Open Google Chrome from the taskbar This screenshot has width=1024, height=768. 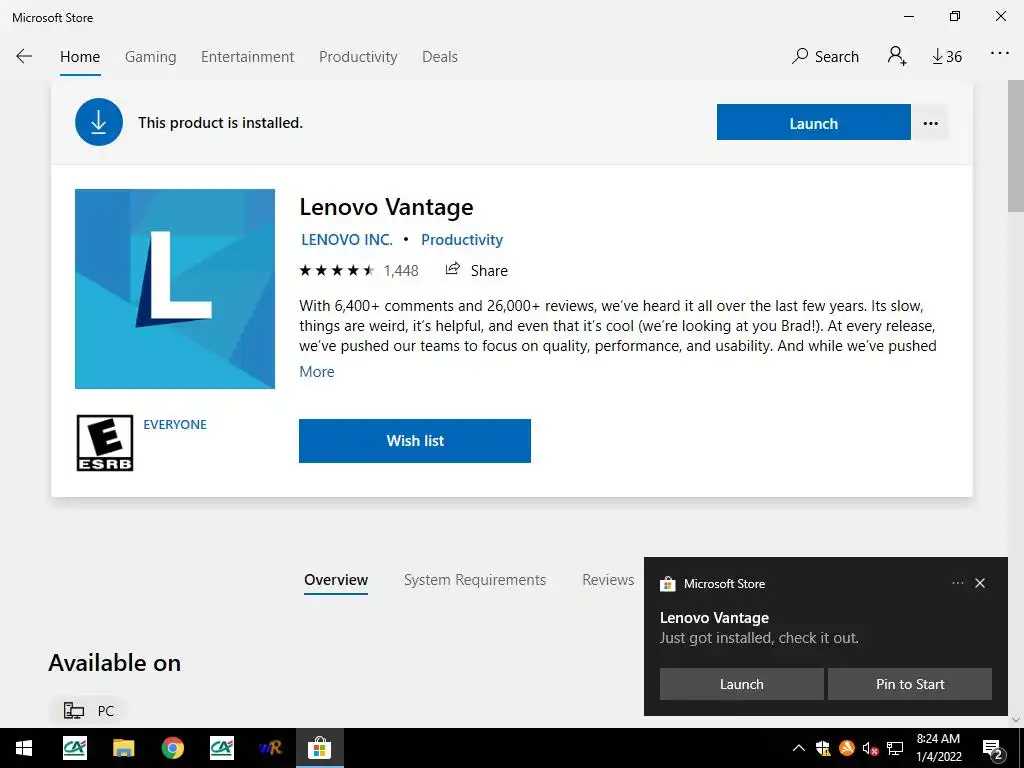point(172,748)
